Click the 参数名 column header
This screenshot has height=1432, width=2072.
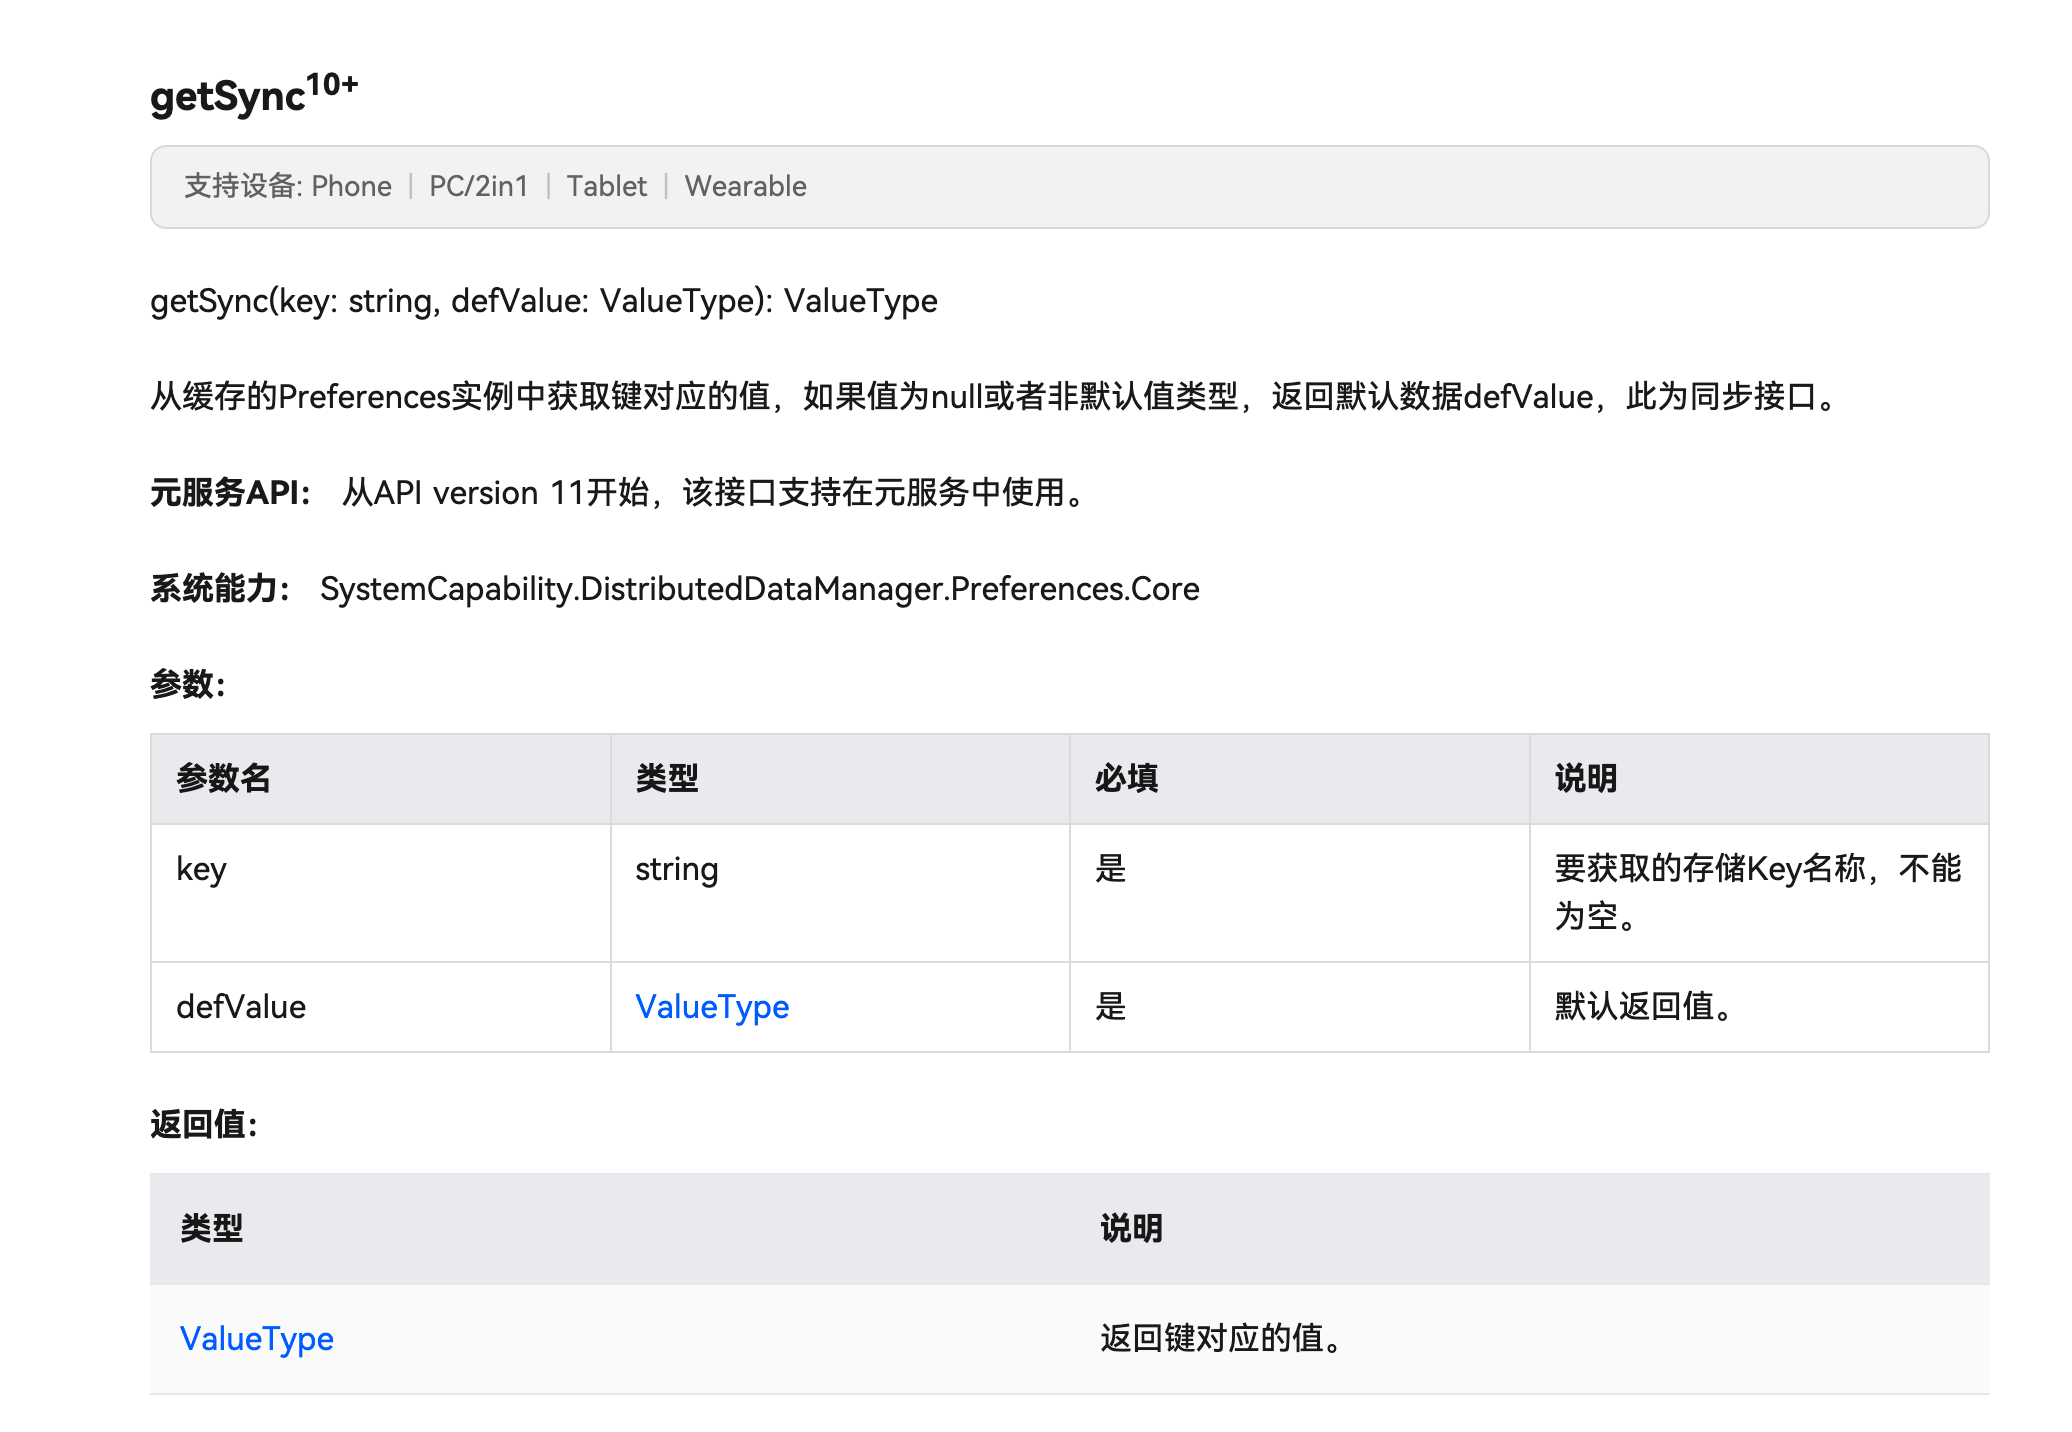click(223, 778)
